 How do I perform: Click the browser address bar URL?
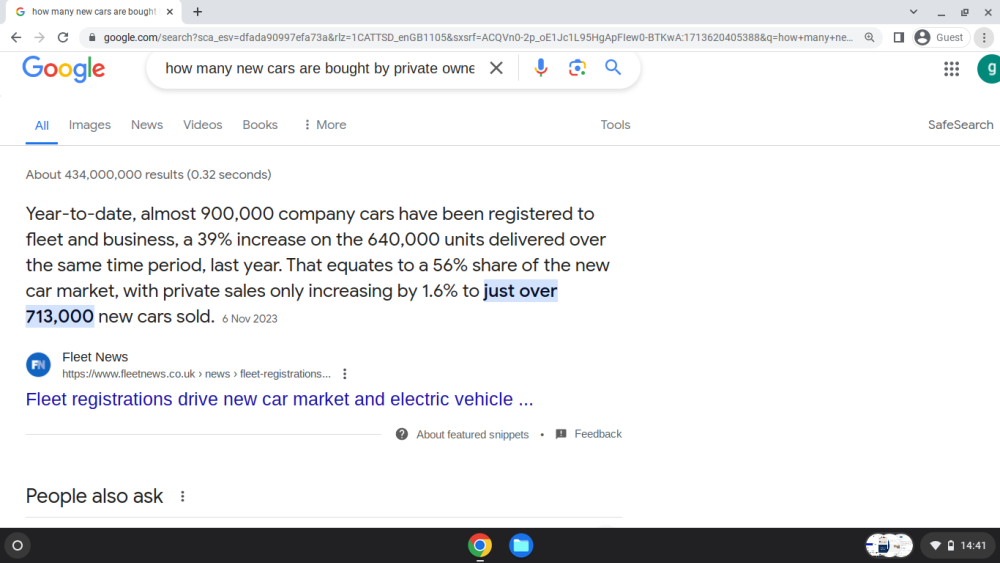478,38
